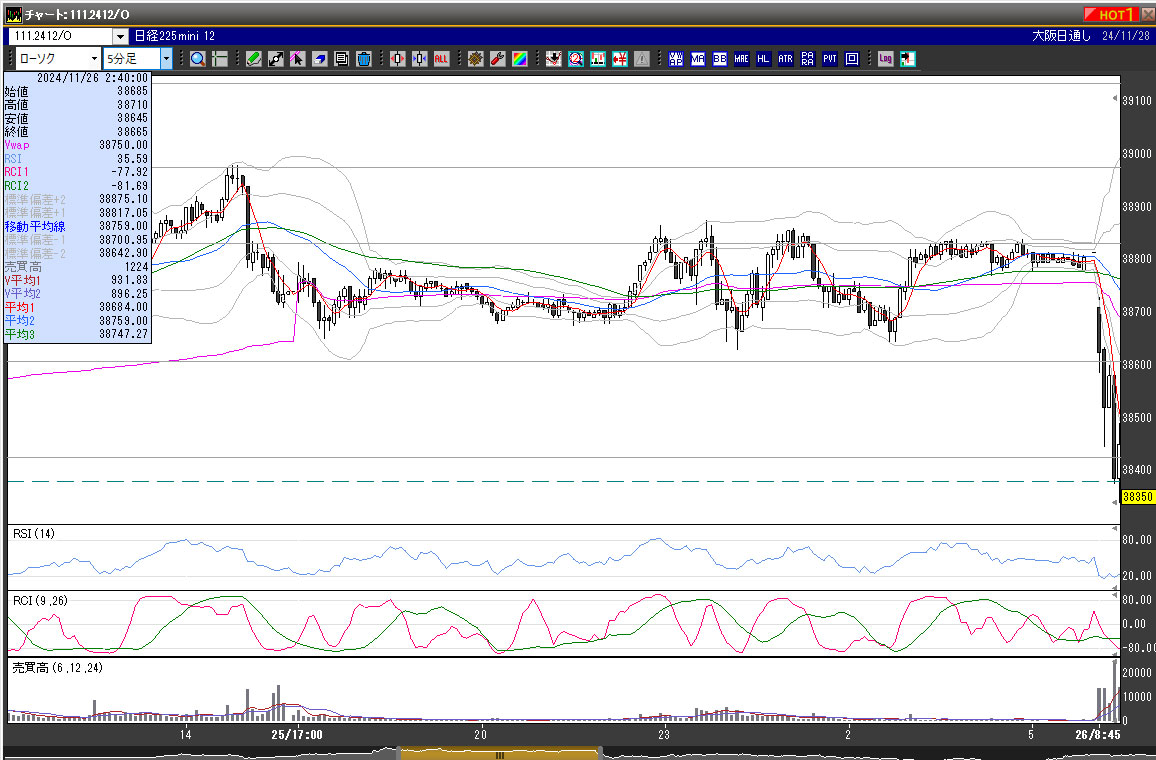Click the yen arrow order icon
Screen dimensions: 1156x760
point(620,59)
